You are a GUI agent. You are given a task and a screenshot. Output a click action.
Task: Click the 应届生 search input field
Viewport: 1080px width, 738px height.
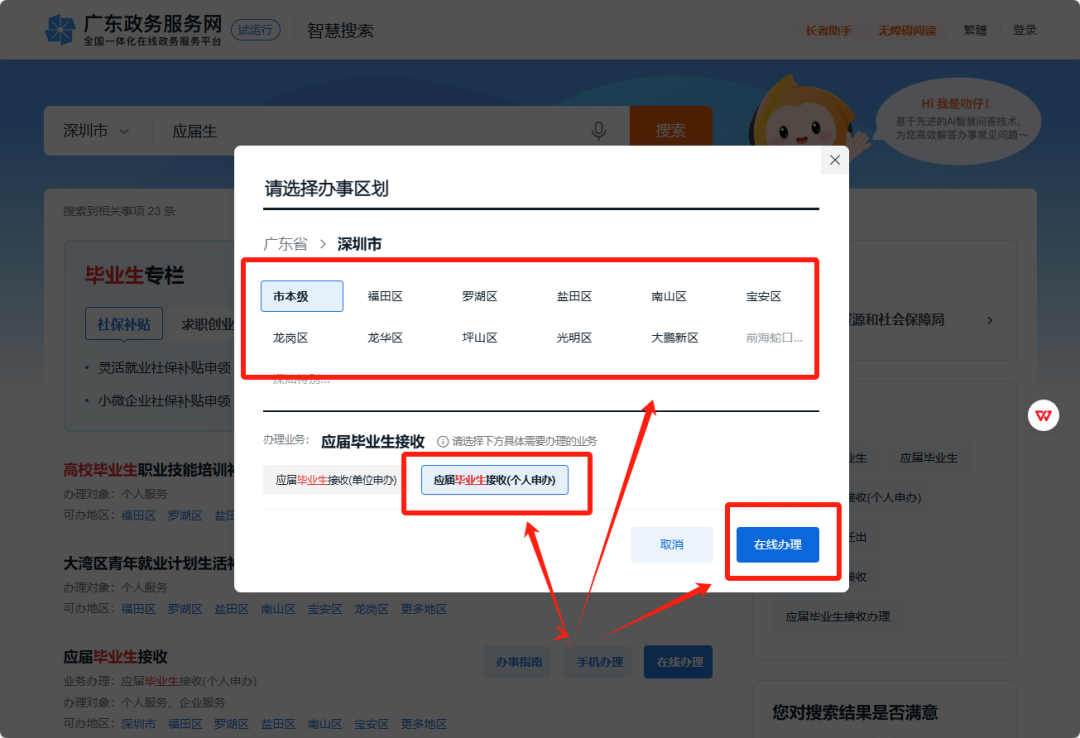pos(370,131)
